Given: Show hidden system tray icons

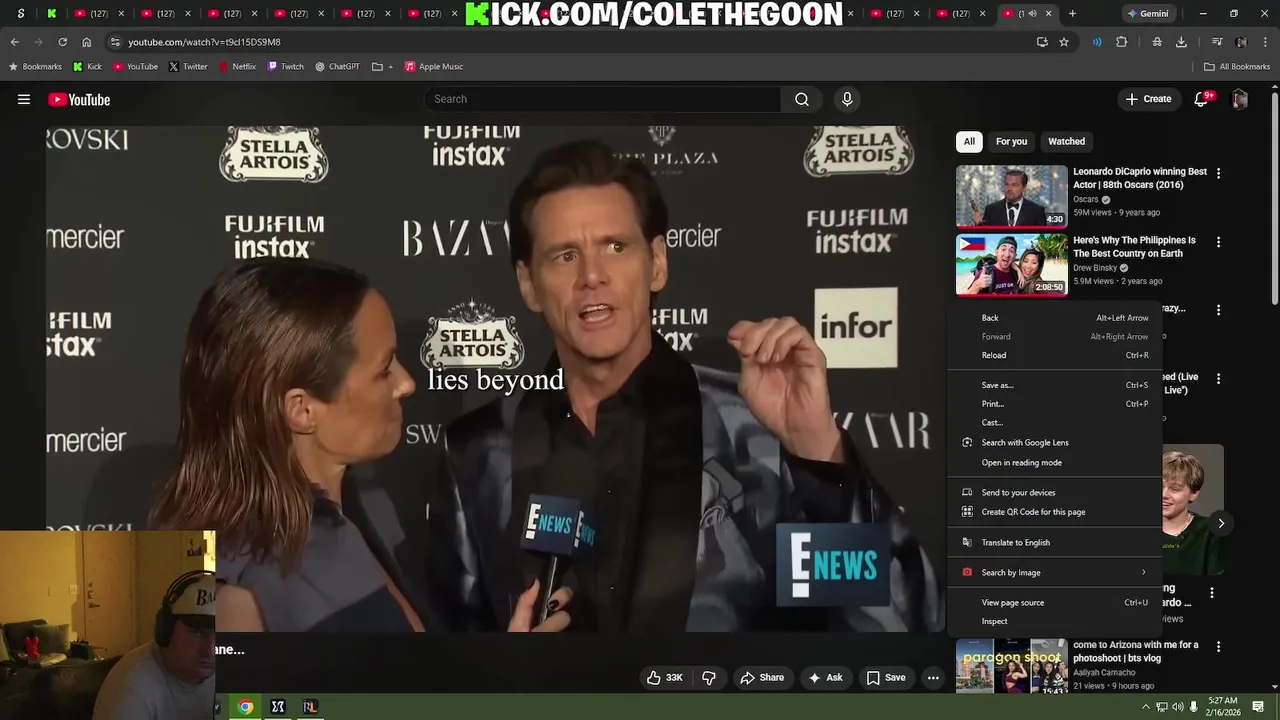Looking at the screenshot, I should click(1146, 707).
